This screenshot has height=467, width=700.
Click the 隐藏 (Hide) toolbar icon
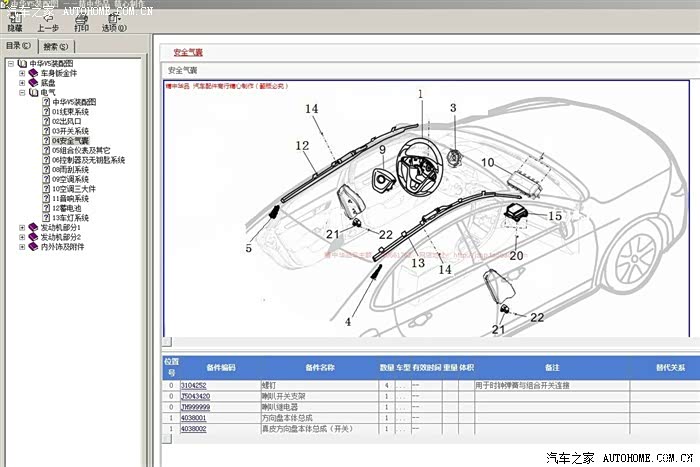pyautogui.click(x=15, y=18)
